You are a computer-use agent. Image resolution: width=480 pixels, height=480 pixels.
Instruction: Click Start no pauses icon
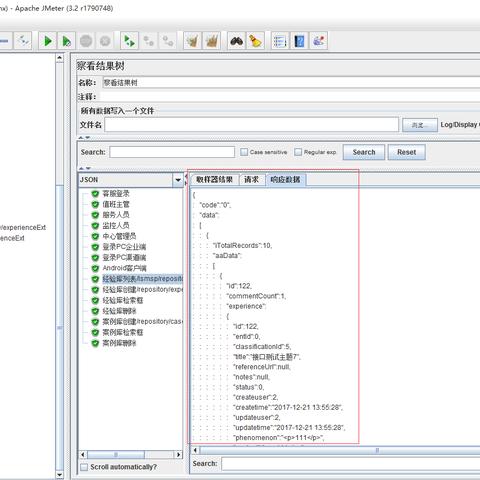[x=66, y=41]
